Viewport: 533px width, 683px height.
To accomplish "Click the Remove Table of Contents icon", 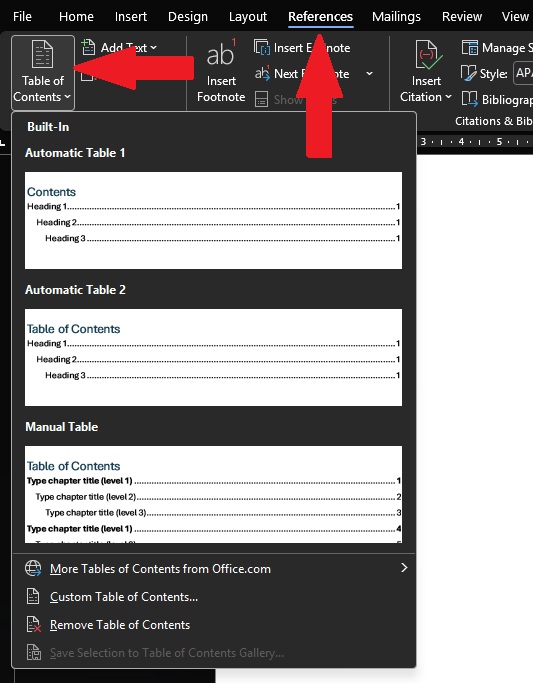I will pyautogui.click(x=34, y=625).
